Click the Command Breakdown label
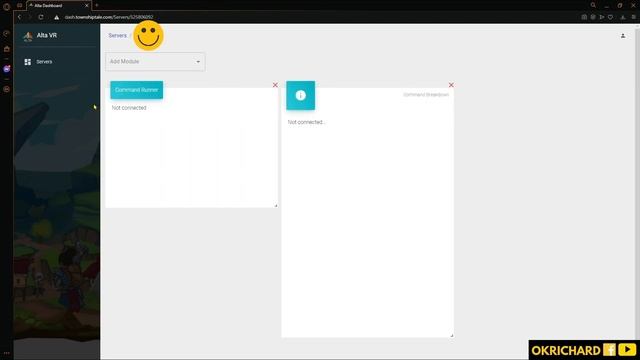 tap(426, 95)
